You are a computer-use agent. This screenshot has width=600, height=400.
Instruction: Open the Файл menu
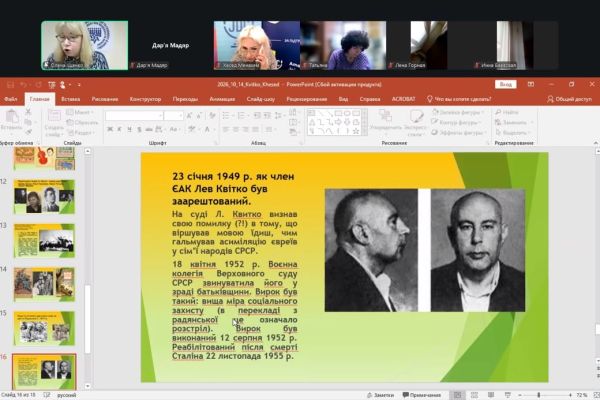click(11, 99)
